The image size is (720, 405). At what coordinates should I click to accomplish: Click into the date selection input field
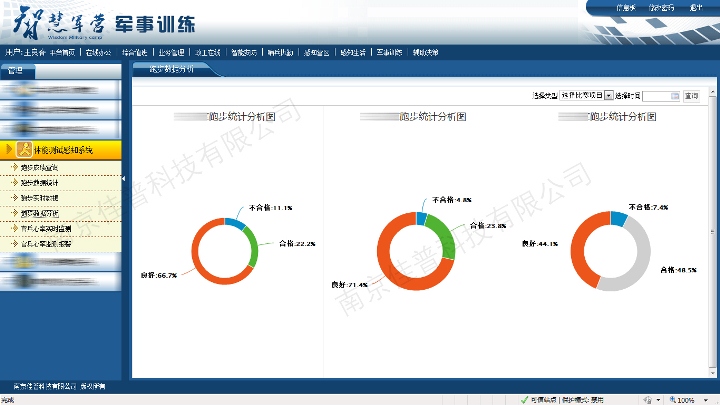click(655, 96)
